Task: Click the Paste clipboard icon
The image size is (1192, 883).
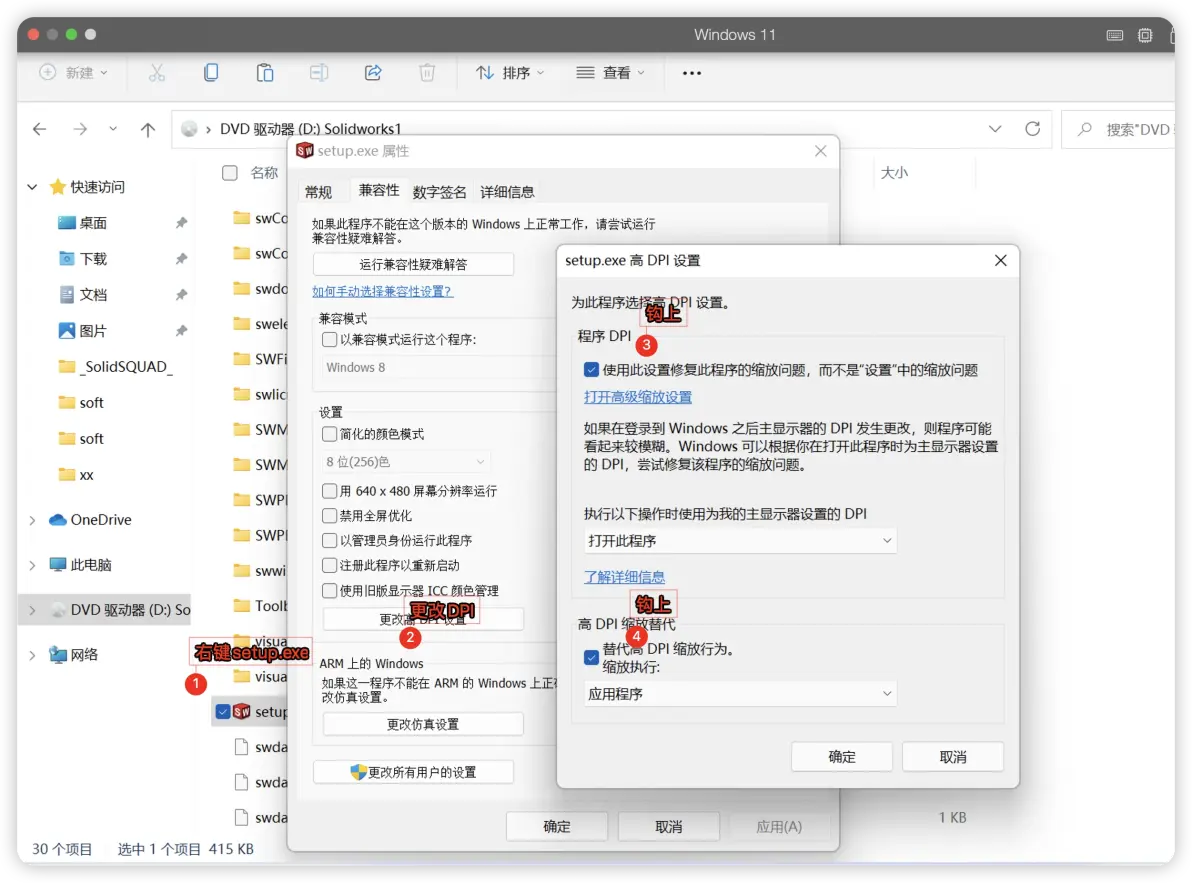Action: (x=265, y=73)
